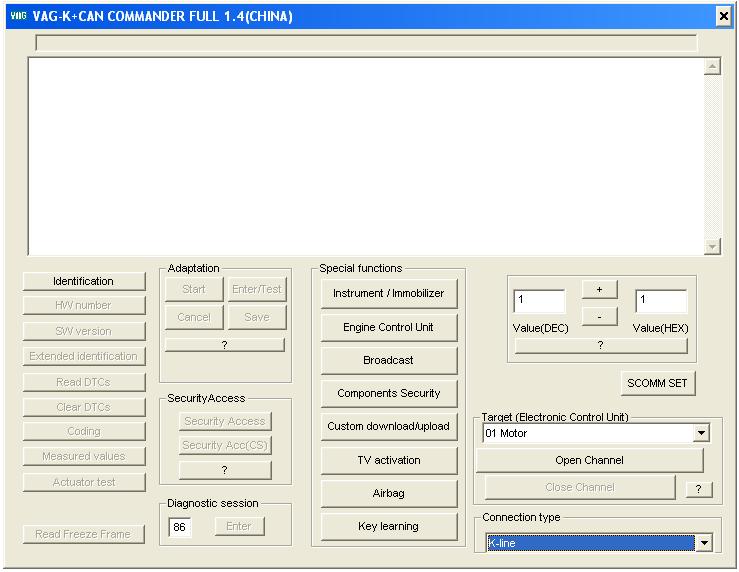Click the Value(DEC) input field
This screenshot has width=739, height=572.
coord(539,301)
